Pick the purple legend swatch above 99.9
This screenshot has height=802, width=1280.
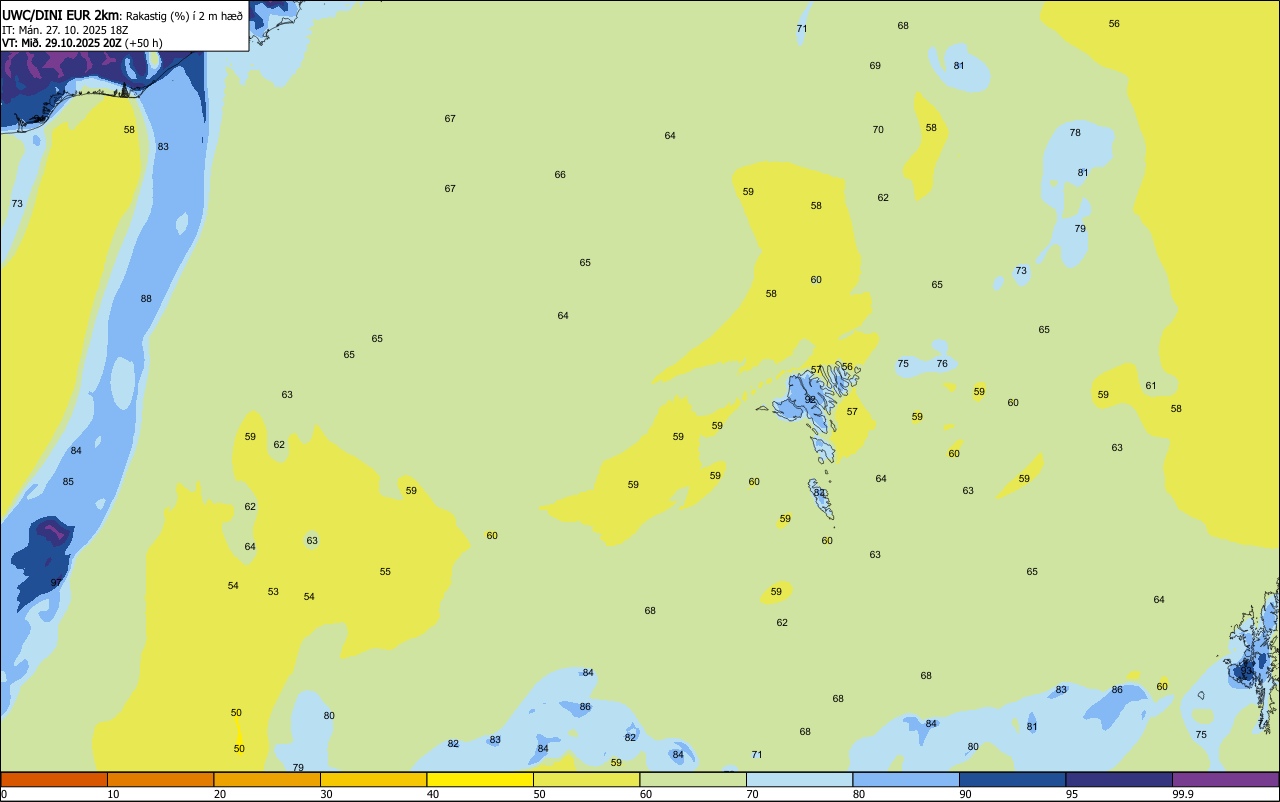(x=1225, y=779)
